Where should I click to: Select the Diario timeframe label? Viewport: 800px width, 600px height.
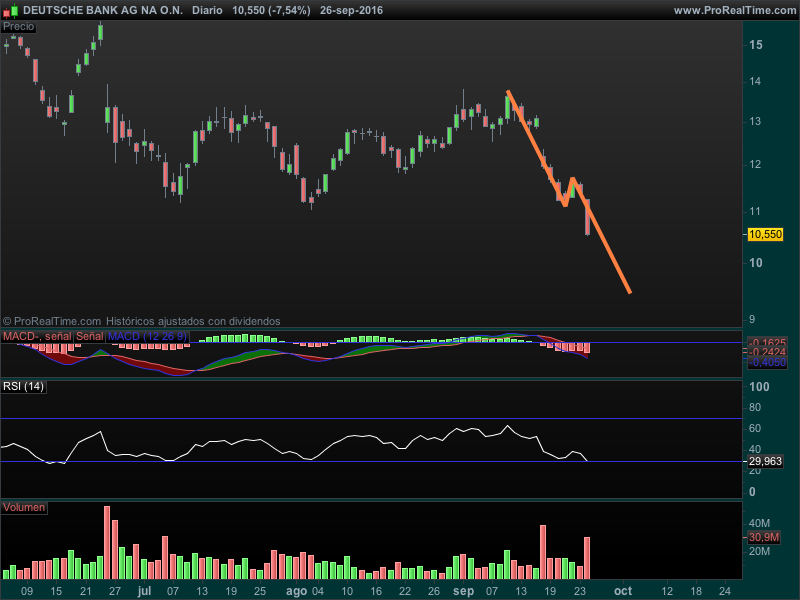(x=207, y=10)
